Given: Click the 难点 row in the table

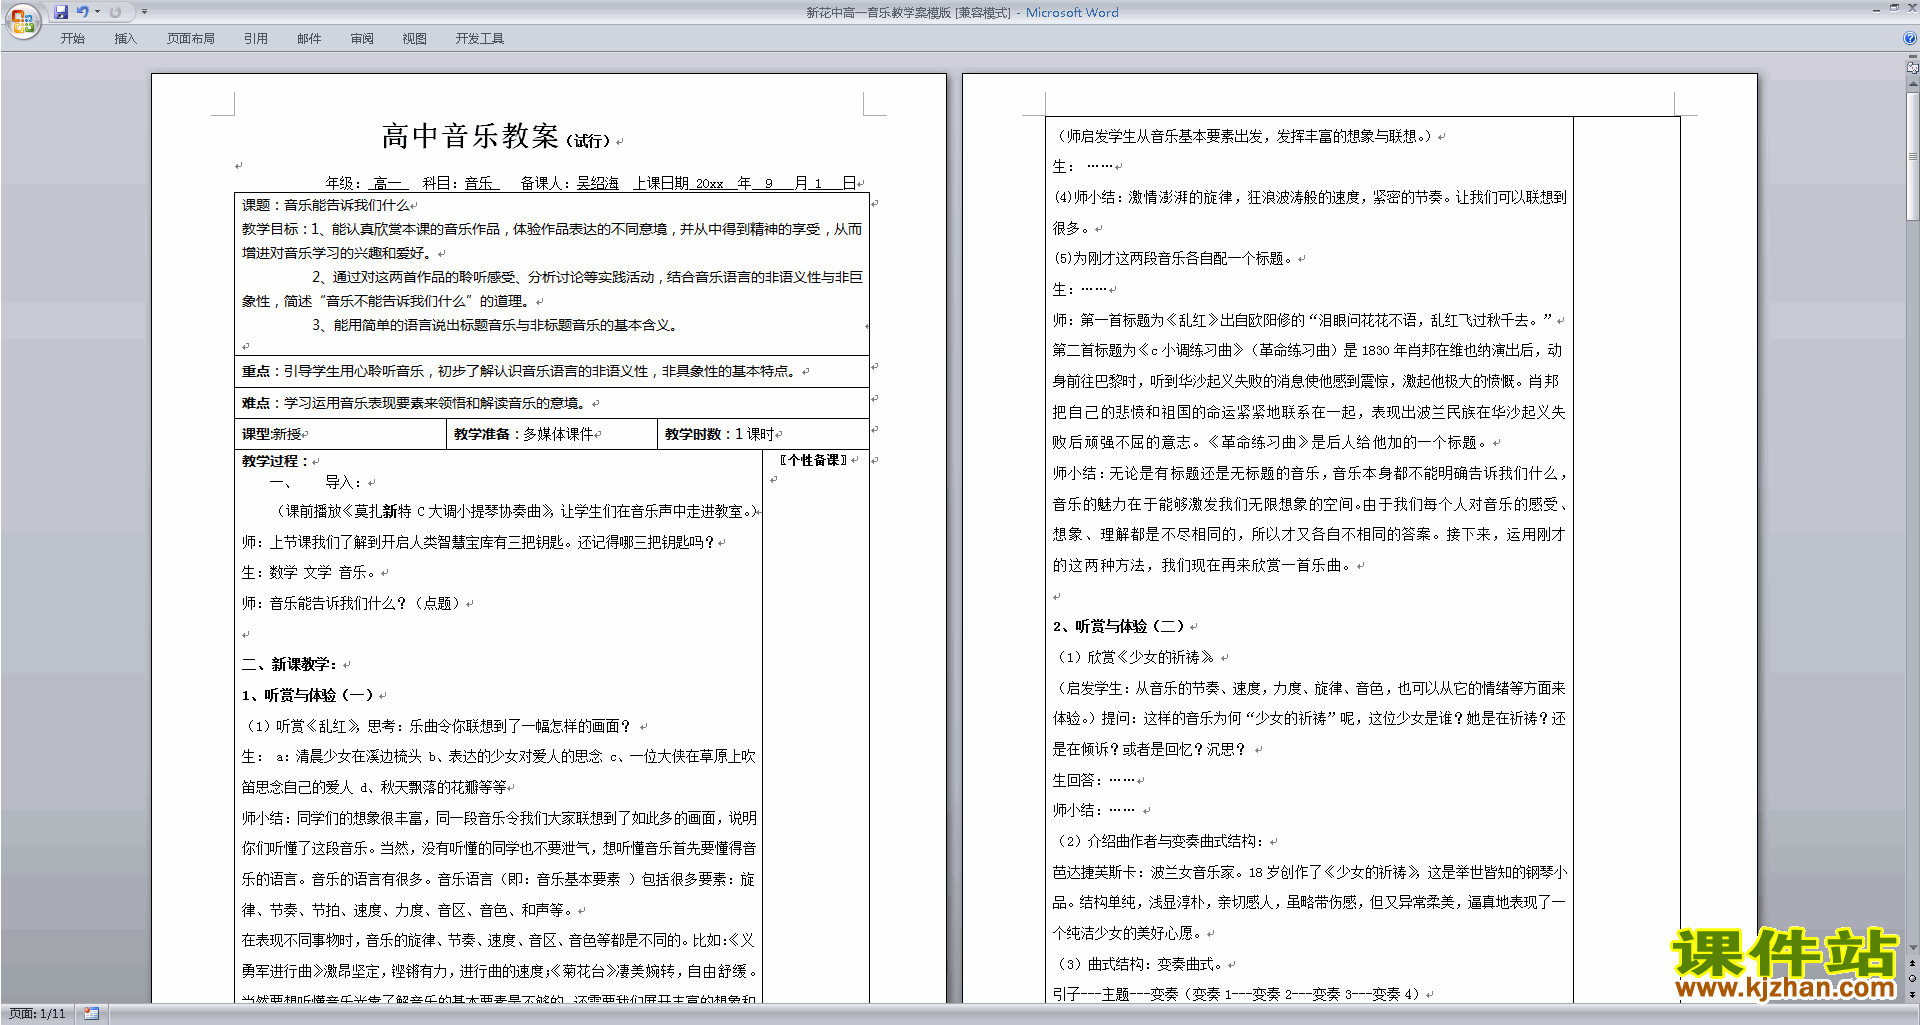Looking at the screenshot, I should click(x=552, y=403).
